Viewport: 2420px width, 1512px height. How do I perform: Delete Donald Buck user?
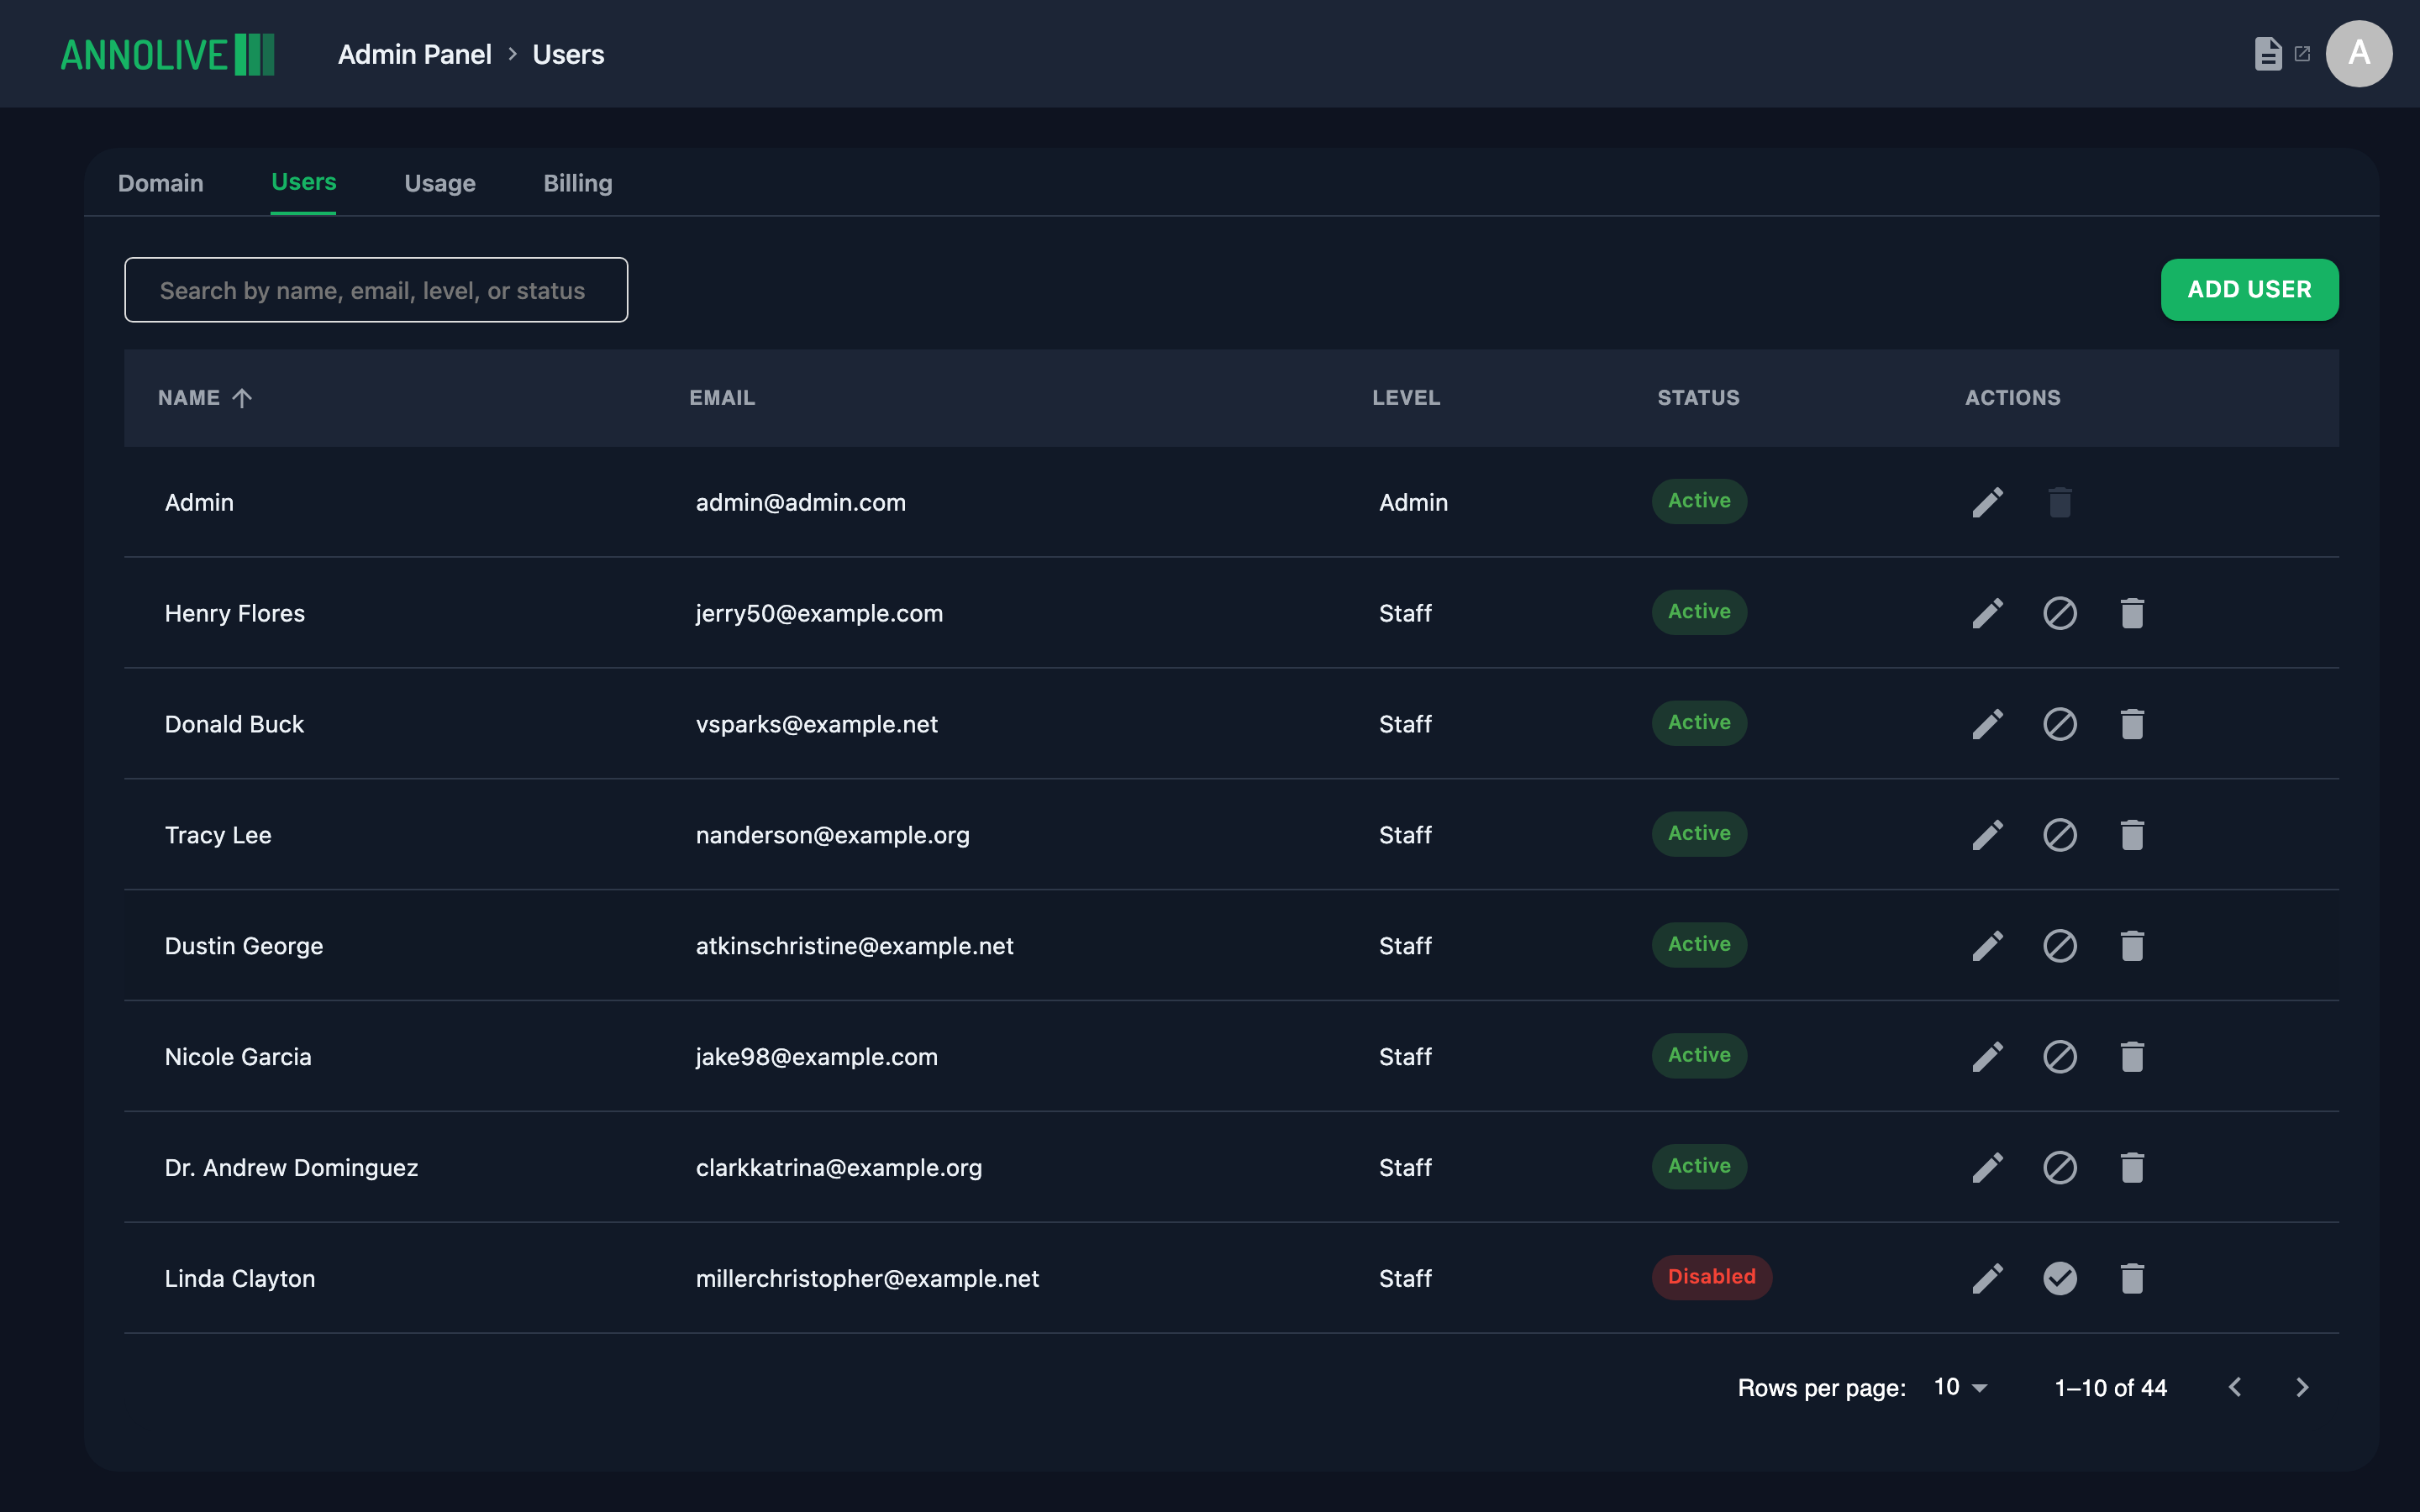click(2131, 724)
